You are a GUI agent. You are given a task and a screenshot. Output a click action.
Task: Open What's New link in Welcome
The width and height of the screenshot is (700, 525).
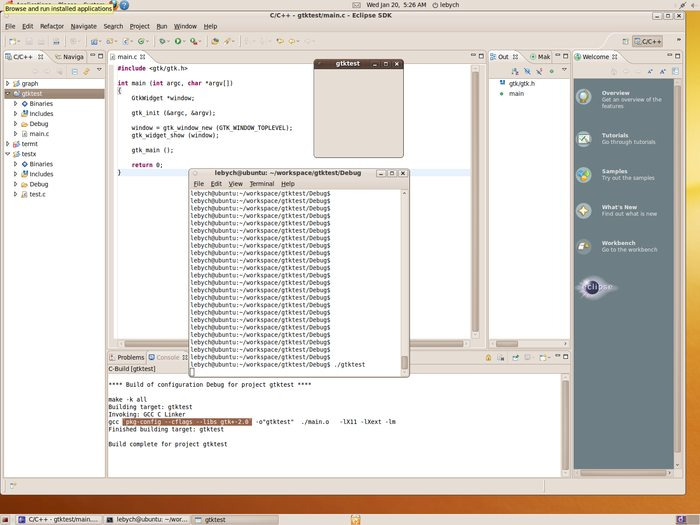(x=619, y=207)
